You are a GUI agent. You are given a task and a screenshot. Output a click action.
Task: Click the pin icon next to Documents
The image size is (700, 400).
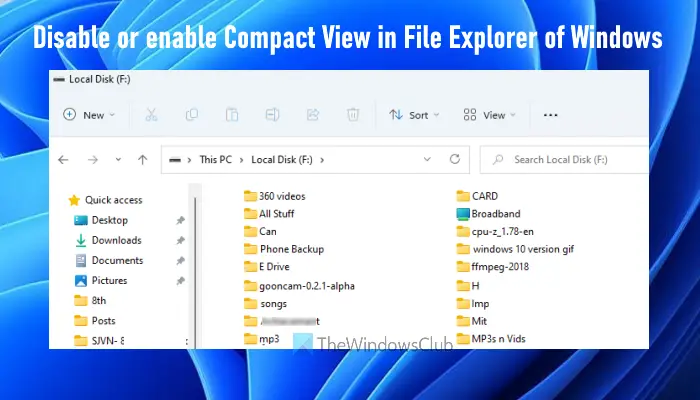click(180, 260)
